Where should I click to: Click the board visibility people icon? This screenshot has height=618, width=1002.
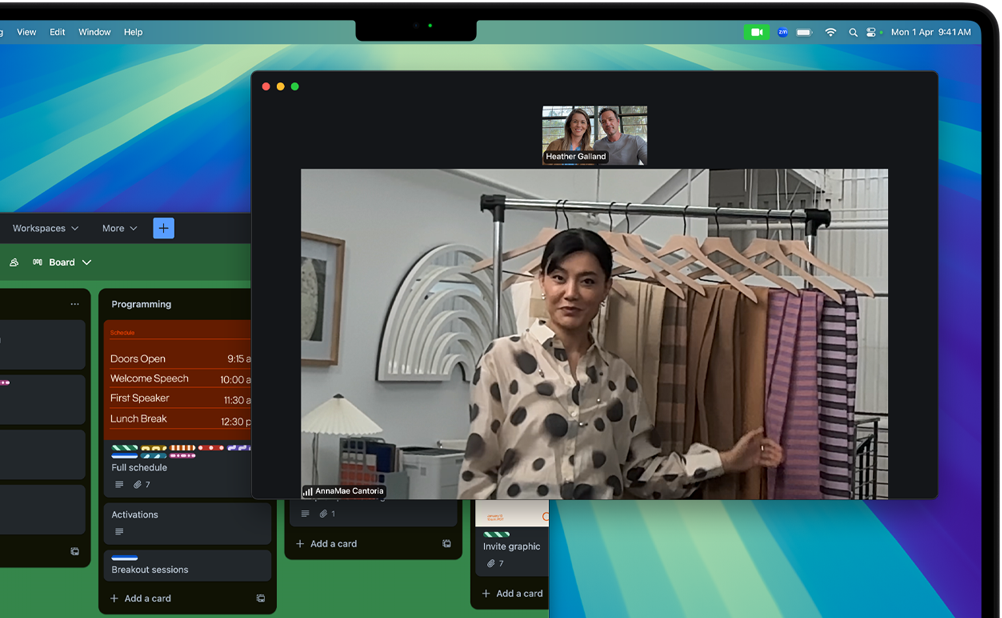pos(14,262)
